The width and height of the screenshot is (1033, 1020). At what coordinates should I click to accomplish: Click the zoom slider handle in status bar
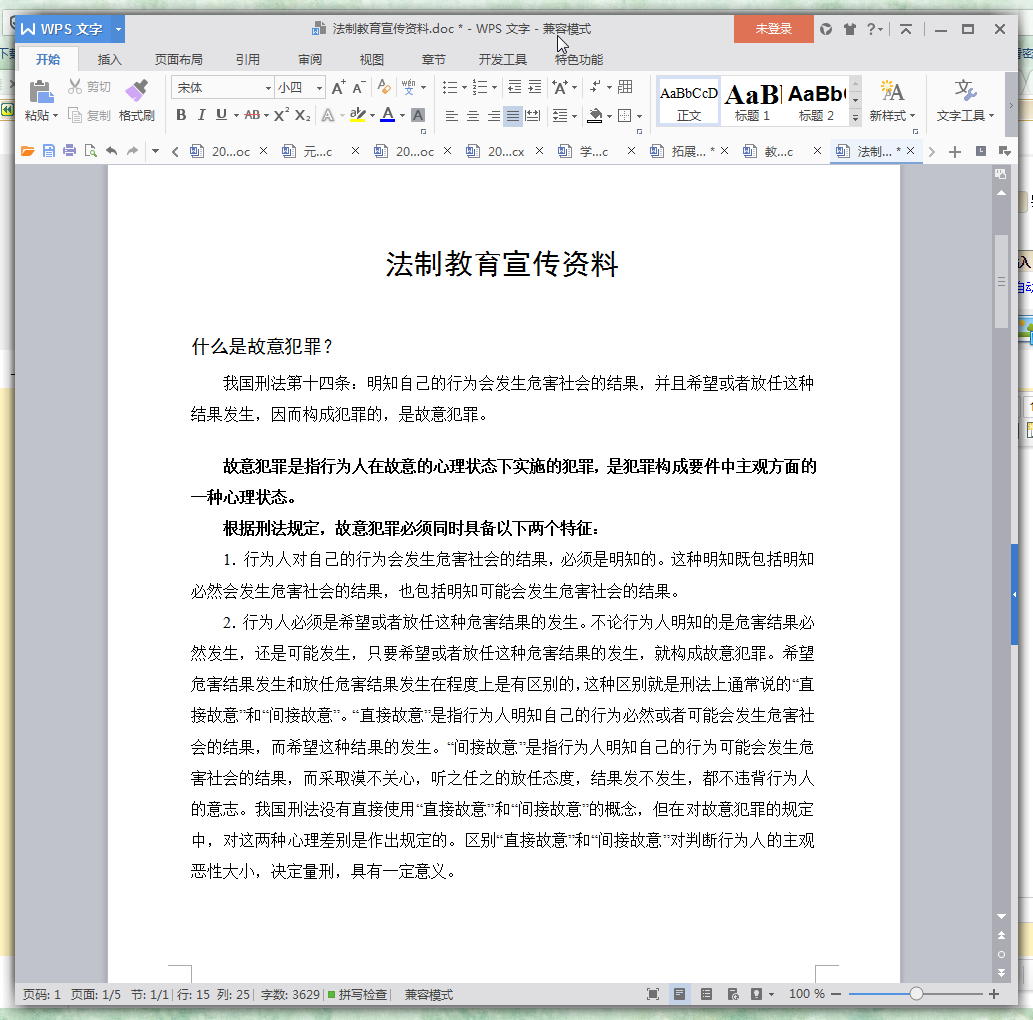[916, 994]
